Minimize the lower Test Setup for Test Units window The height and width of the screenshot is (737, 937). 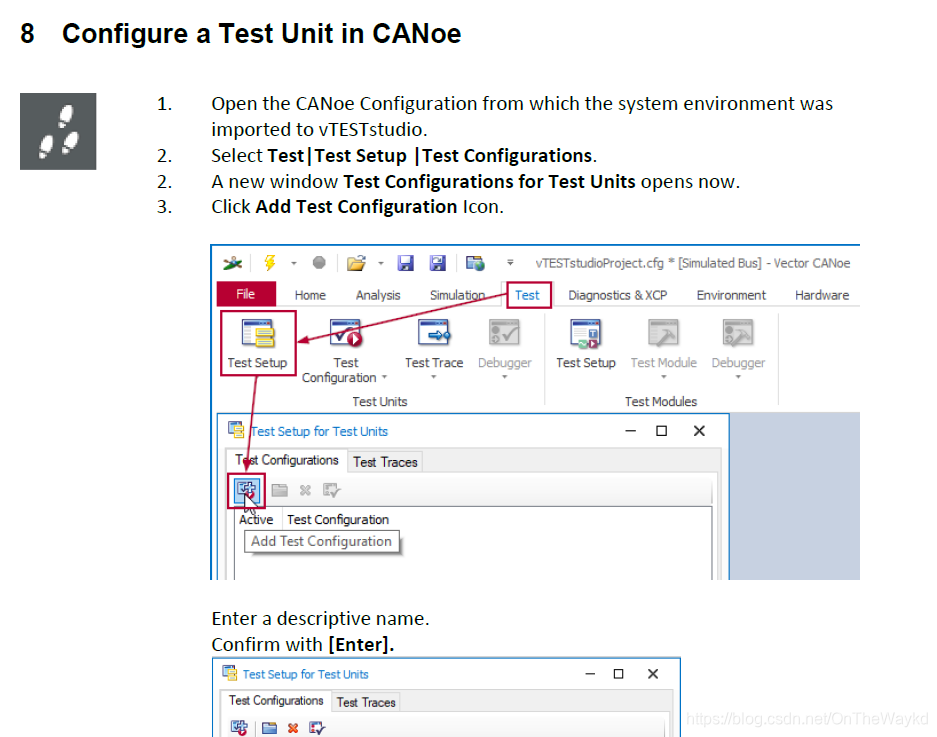click(590, 674)
